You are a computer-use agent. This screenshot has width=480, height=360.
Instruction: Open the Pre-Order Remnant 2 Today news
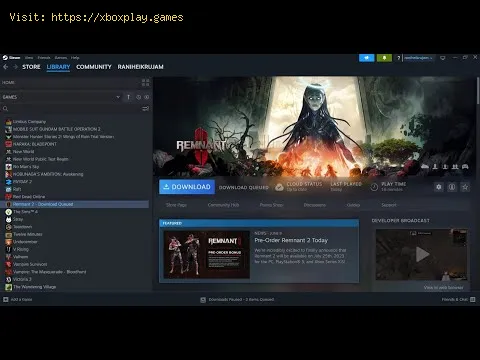pyautogui.click(x=291, y=240)
